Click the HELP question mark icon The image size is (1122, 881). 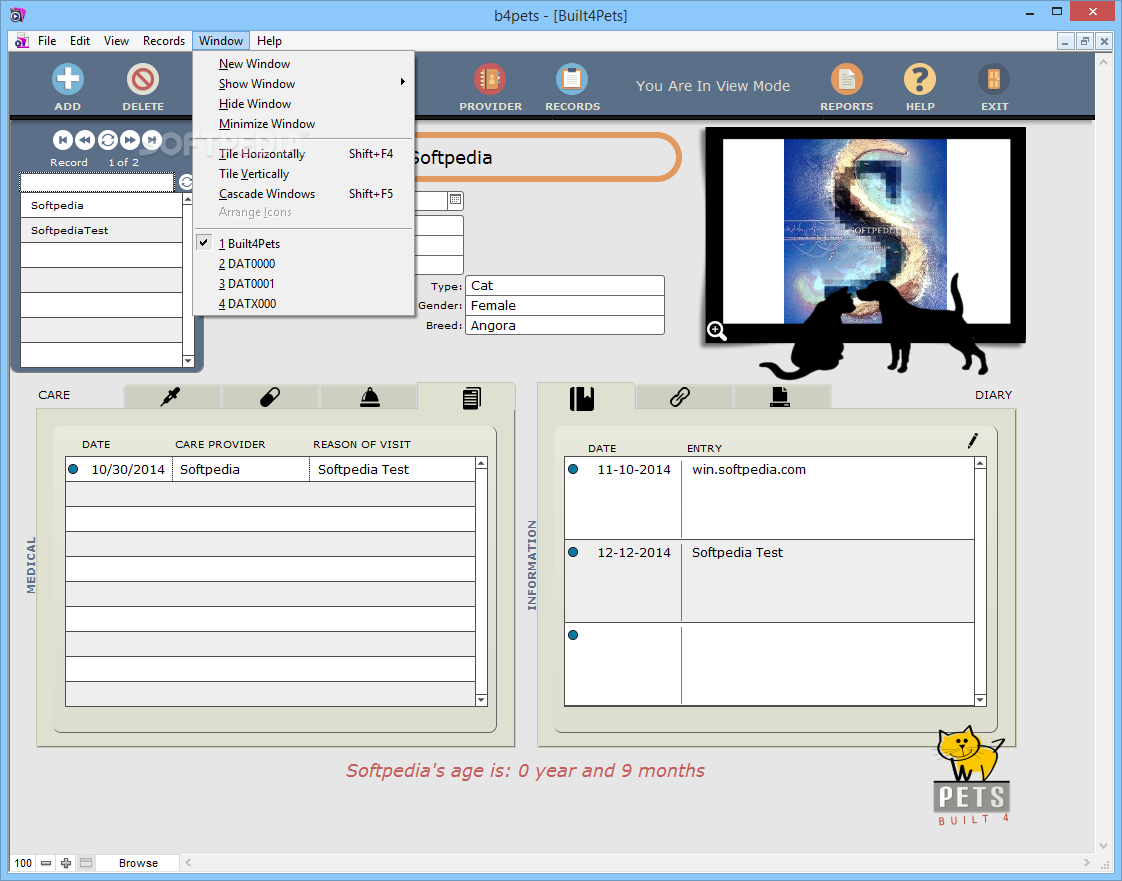point(919,79)
